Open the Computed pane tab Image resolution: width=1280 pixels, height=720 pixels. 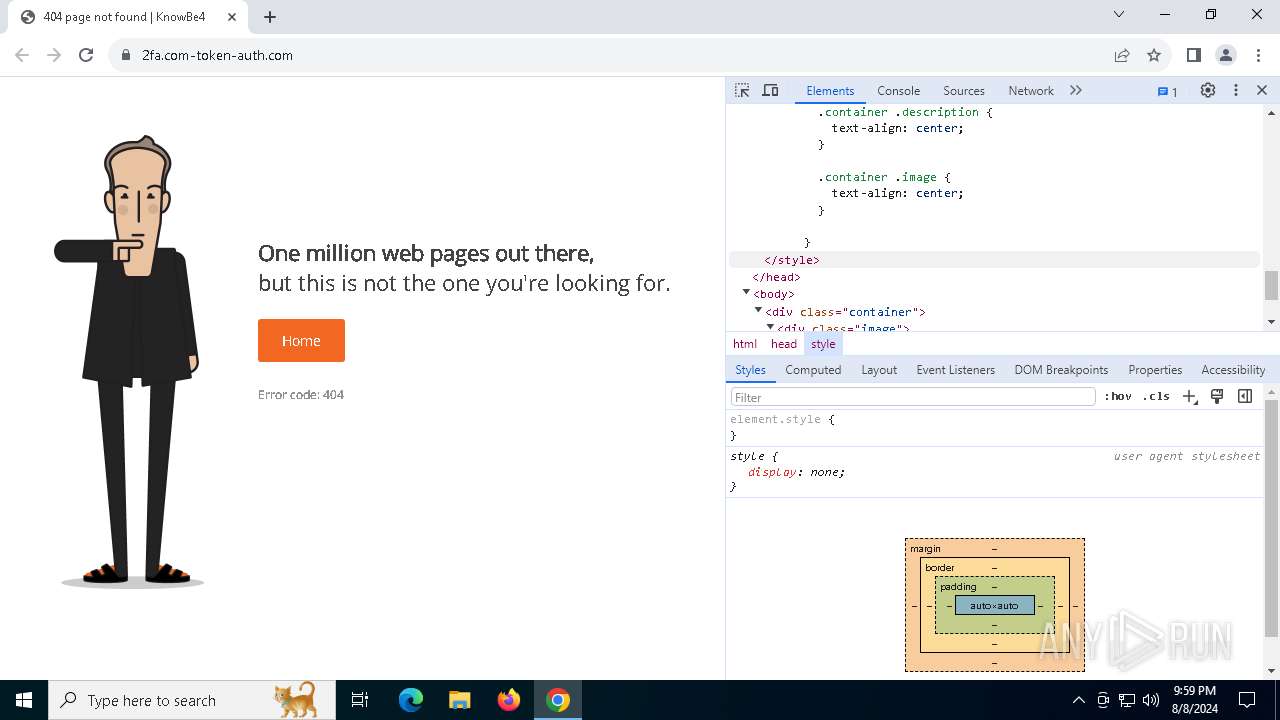813,369
